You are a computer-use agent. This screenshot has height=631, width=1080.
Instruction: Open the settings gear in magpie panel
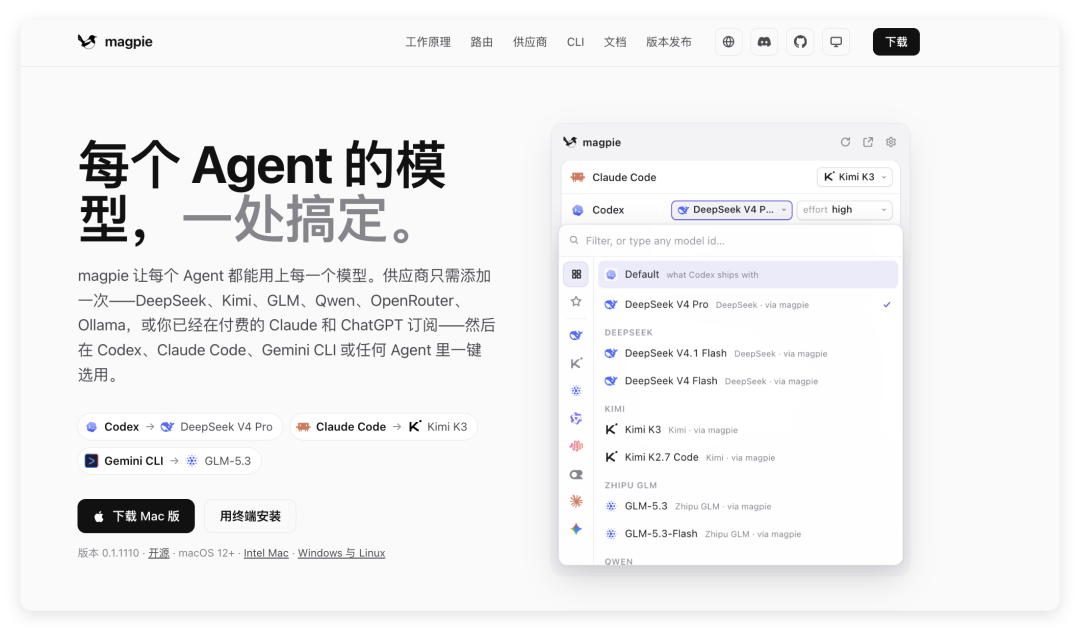[891, 142]
